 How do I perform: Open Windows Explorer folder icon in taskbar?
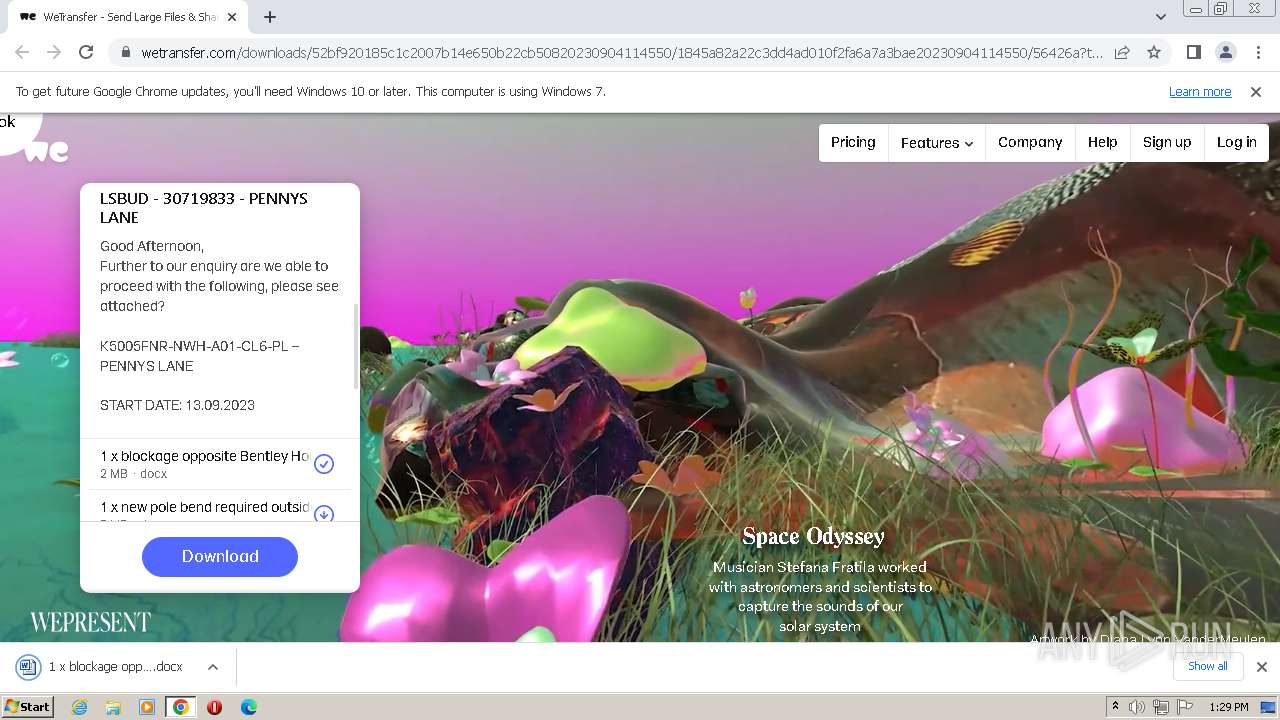113,707
